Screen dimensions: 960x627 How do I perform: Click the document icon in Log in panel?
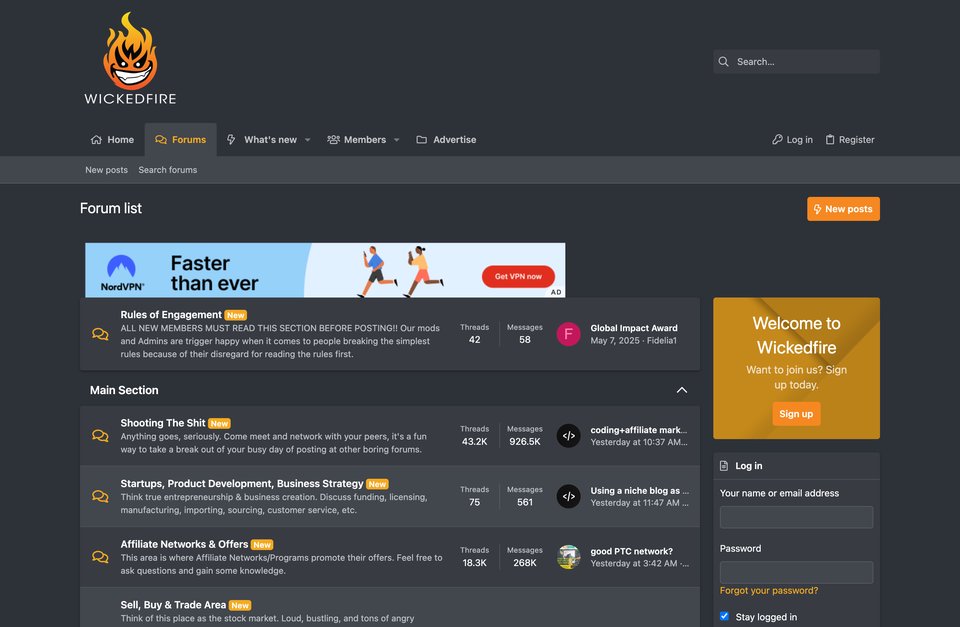724,466
